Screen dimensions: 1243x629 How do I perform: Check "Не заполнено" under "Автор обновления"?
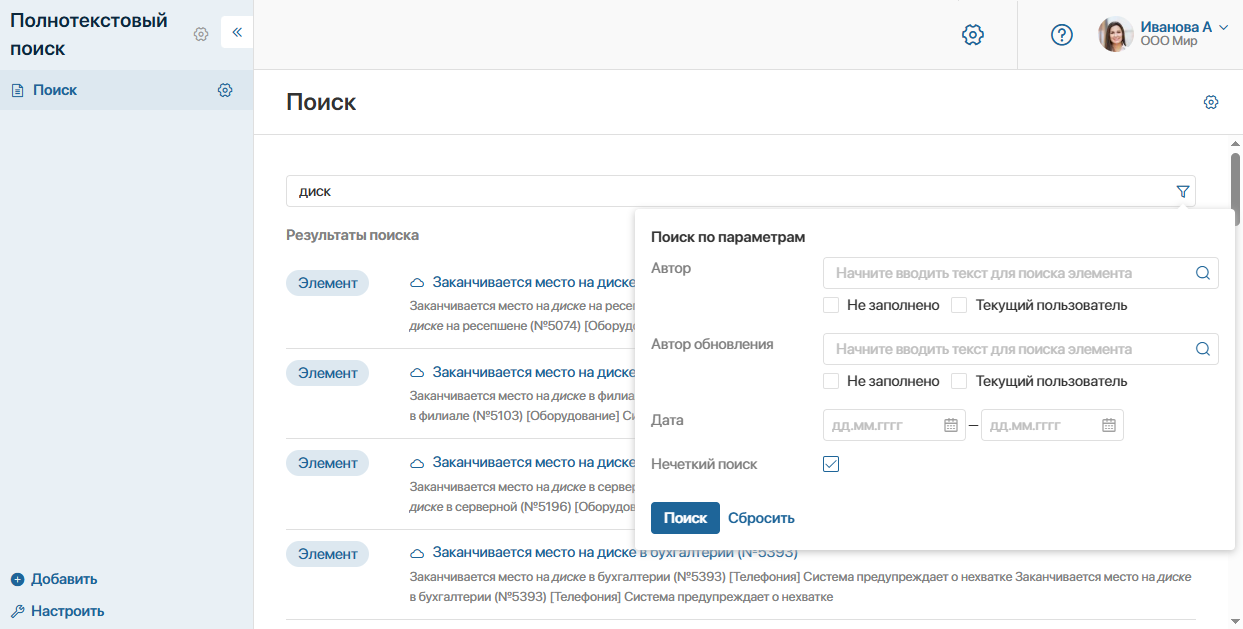point(831,381)
